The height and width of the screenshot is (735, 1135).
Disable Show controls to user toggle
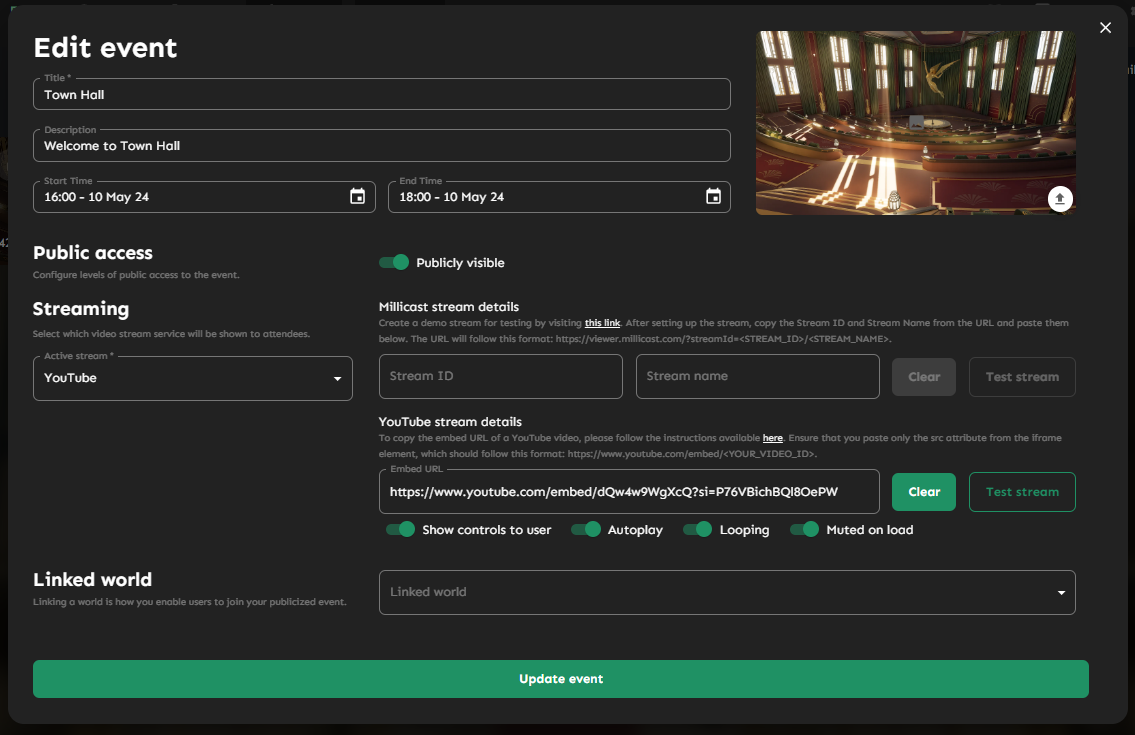[400, 529]
